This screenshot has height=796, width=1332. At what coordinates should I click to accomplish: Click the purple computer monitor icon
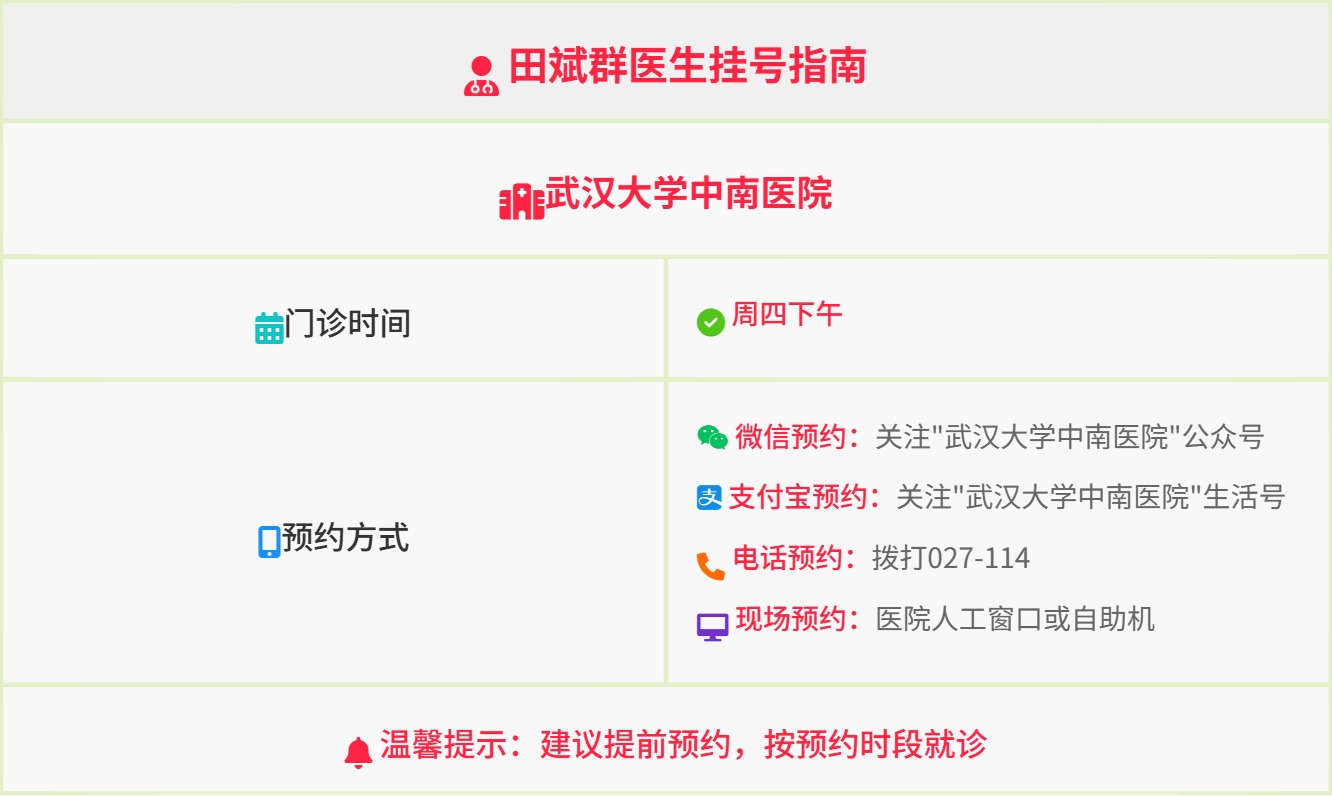coord(712,627)
